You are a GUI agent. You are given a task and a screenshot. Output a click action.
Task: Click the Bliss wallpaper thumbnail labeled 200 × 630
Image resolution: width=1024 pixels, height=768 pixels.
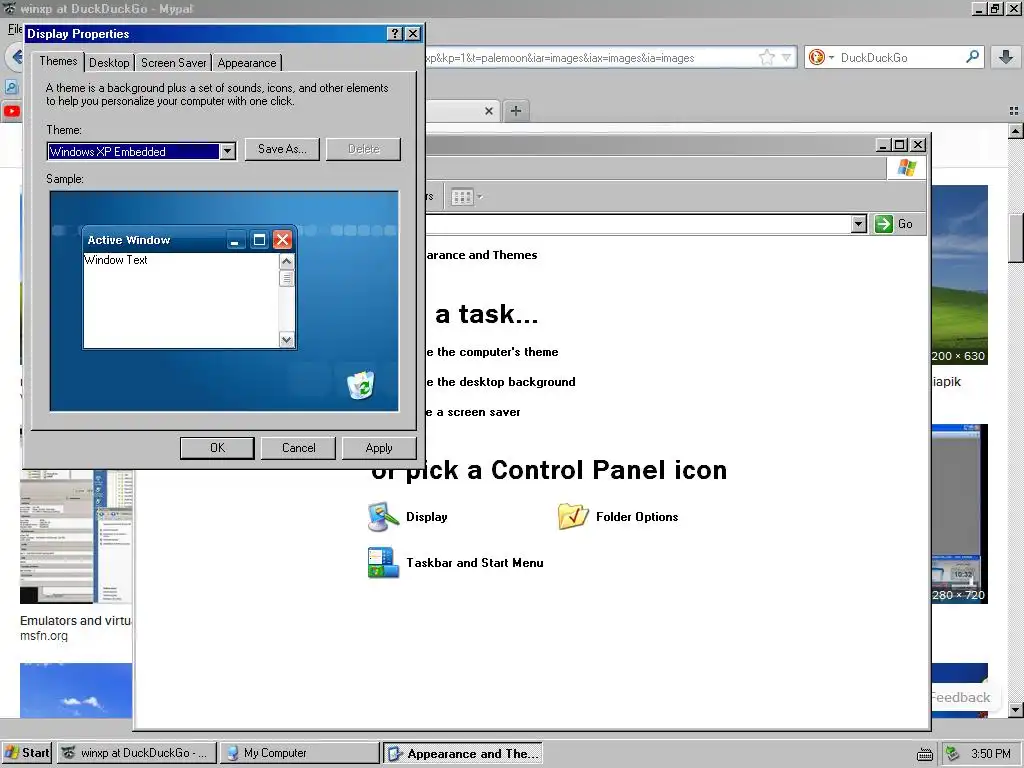tap(959, 275)
